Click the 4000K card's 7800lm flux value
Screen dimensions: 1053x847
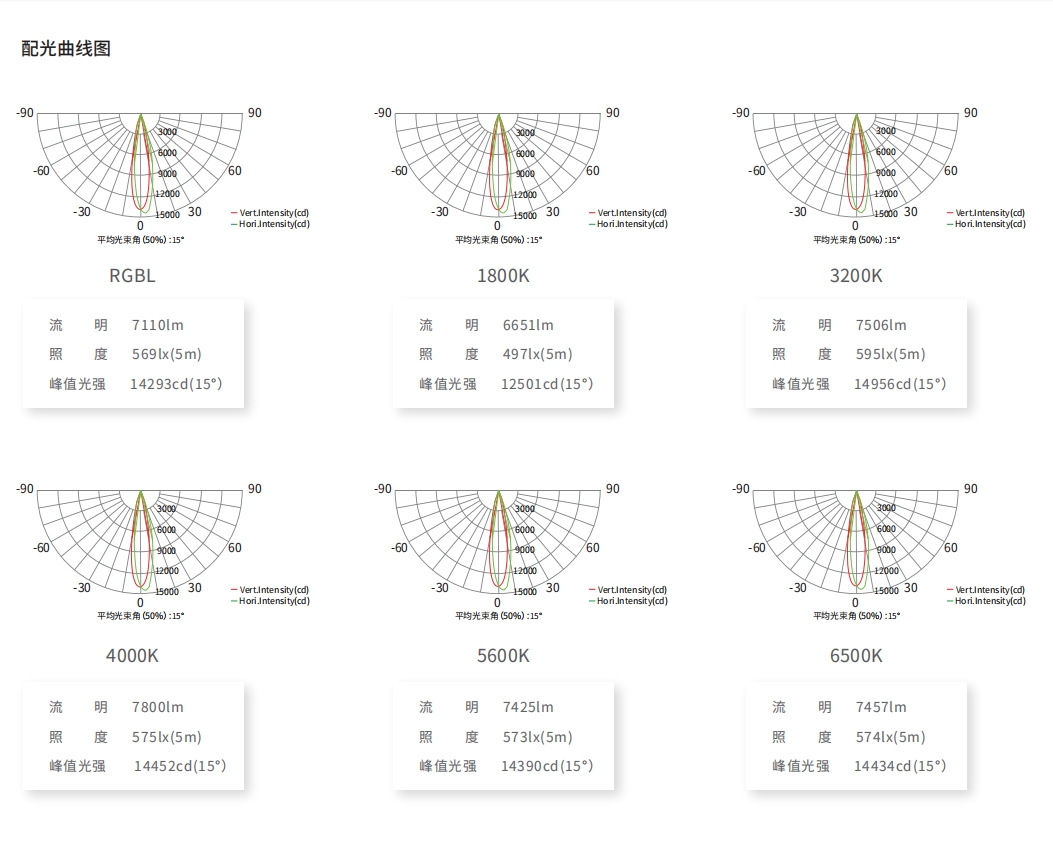[x=157, y=707]
